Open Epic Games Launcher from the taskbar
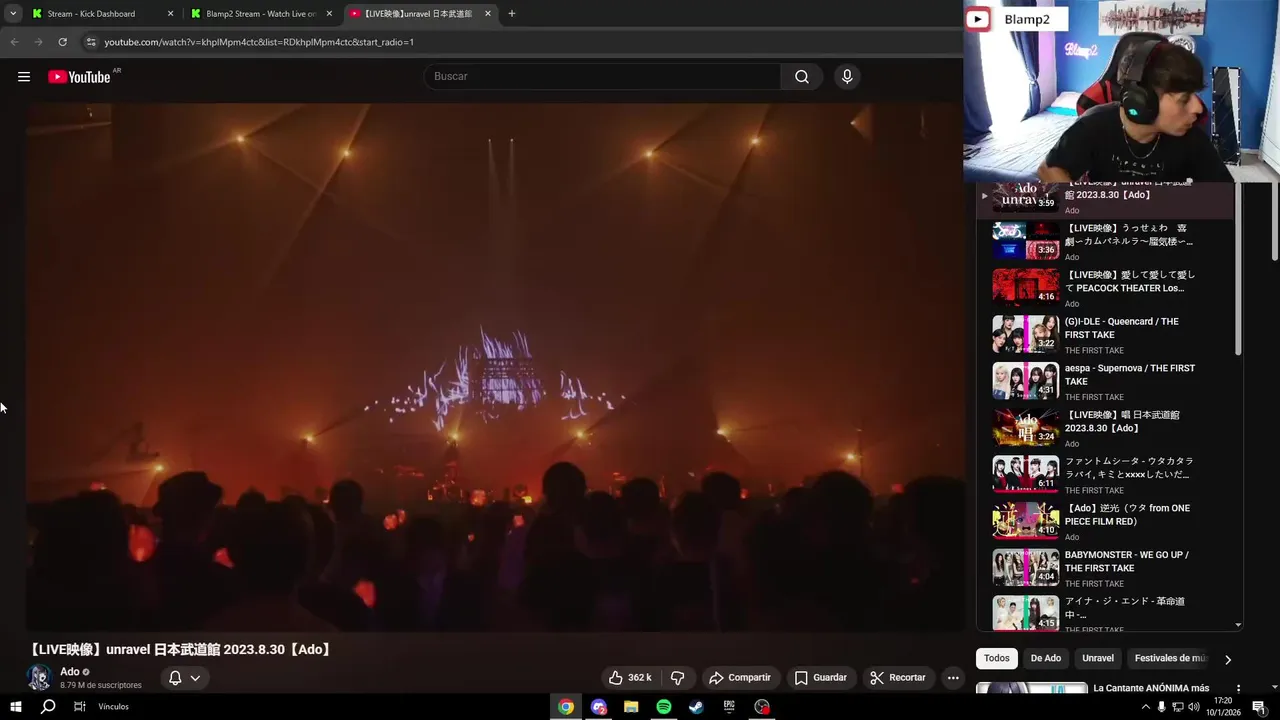This screenshot has height=720, width=1280. coord(729,707)
